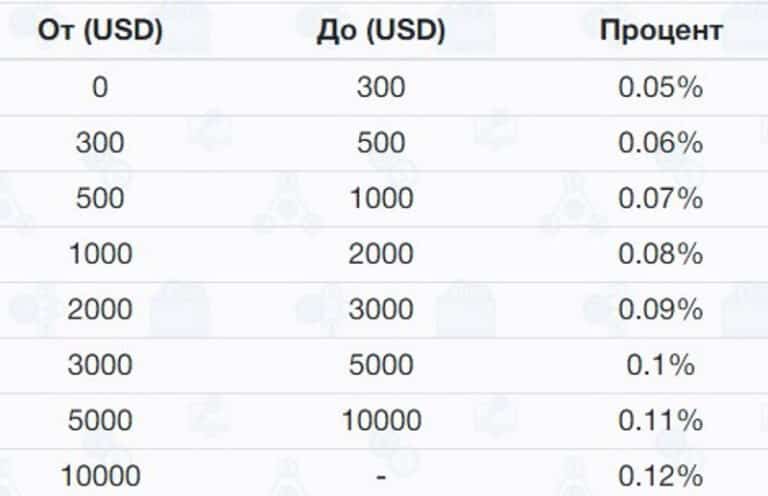Click 1000 in the До column
The height and width of the screenshot is (496, 768).
pos(380,198)
